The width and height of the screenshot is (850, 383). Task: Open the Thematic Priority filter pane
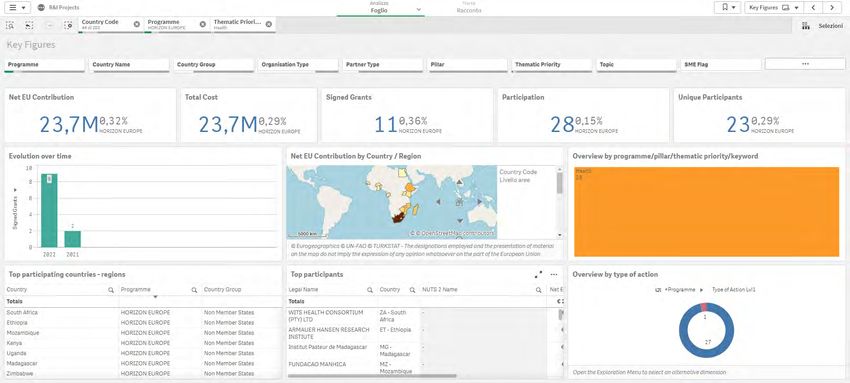coord(552,64)
